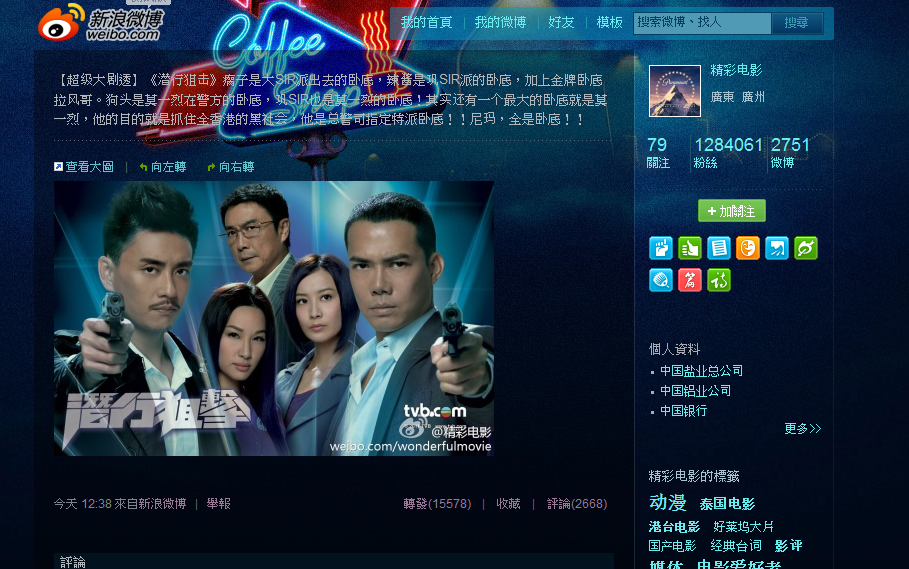
Task: Click the raised fist badge icon
Action: 660,248
